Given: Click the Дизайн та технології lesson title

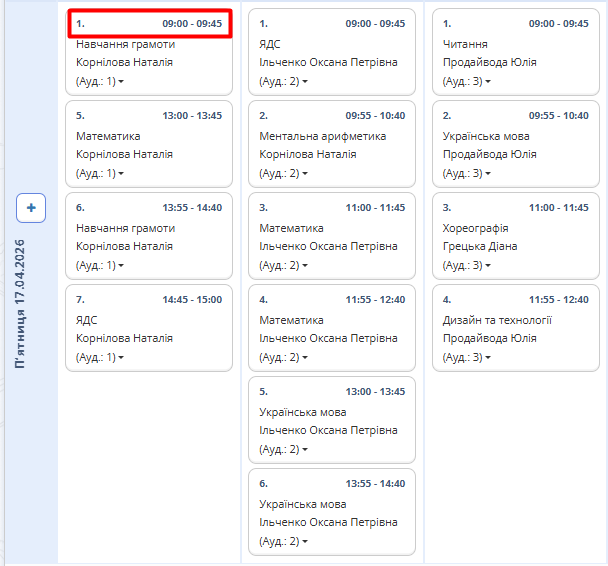Looking at the screenshot, I should [x=497, y=320].
